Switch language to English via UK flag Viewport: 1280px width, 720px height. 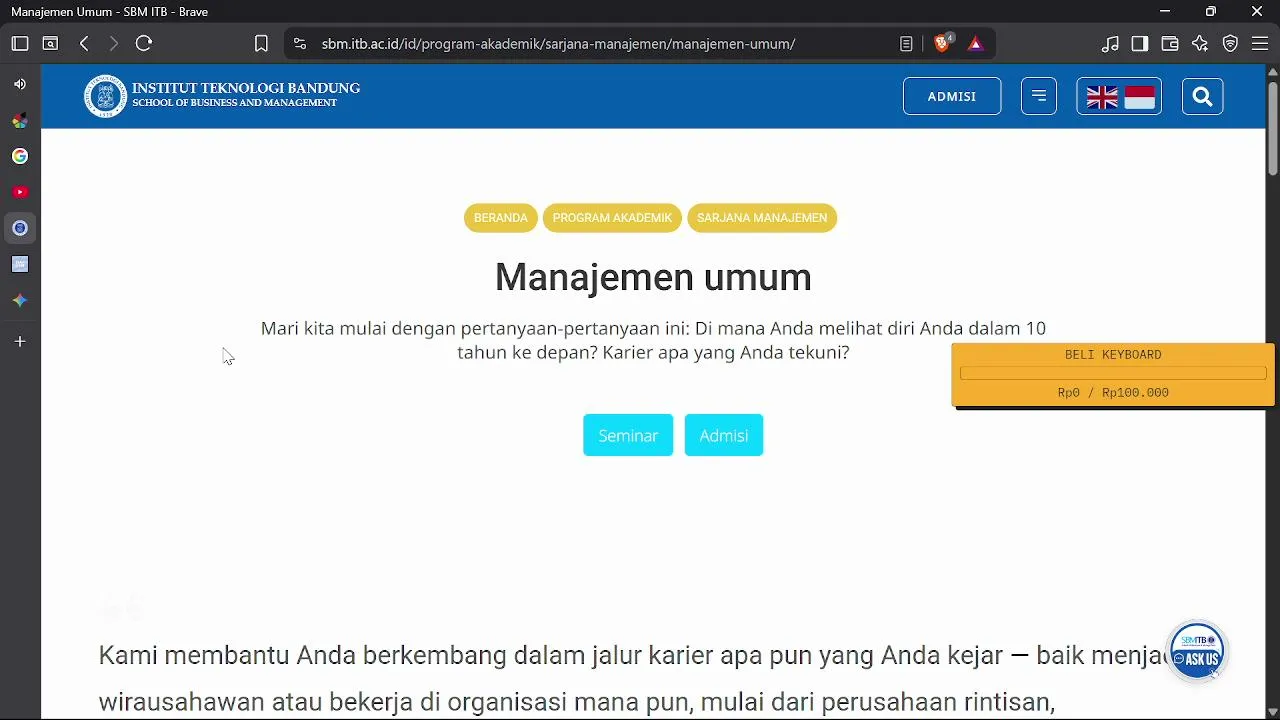[1102, 97]
